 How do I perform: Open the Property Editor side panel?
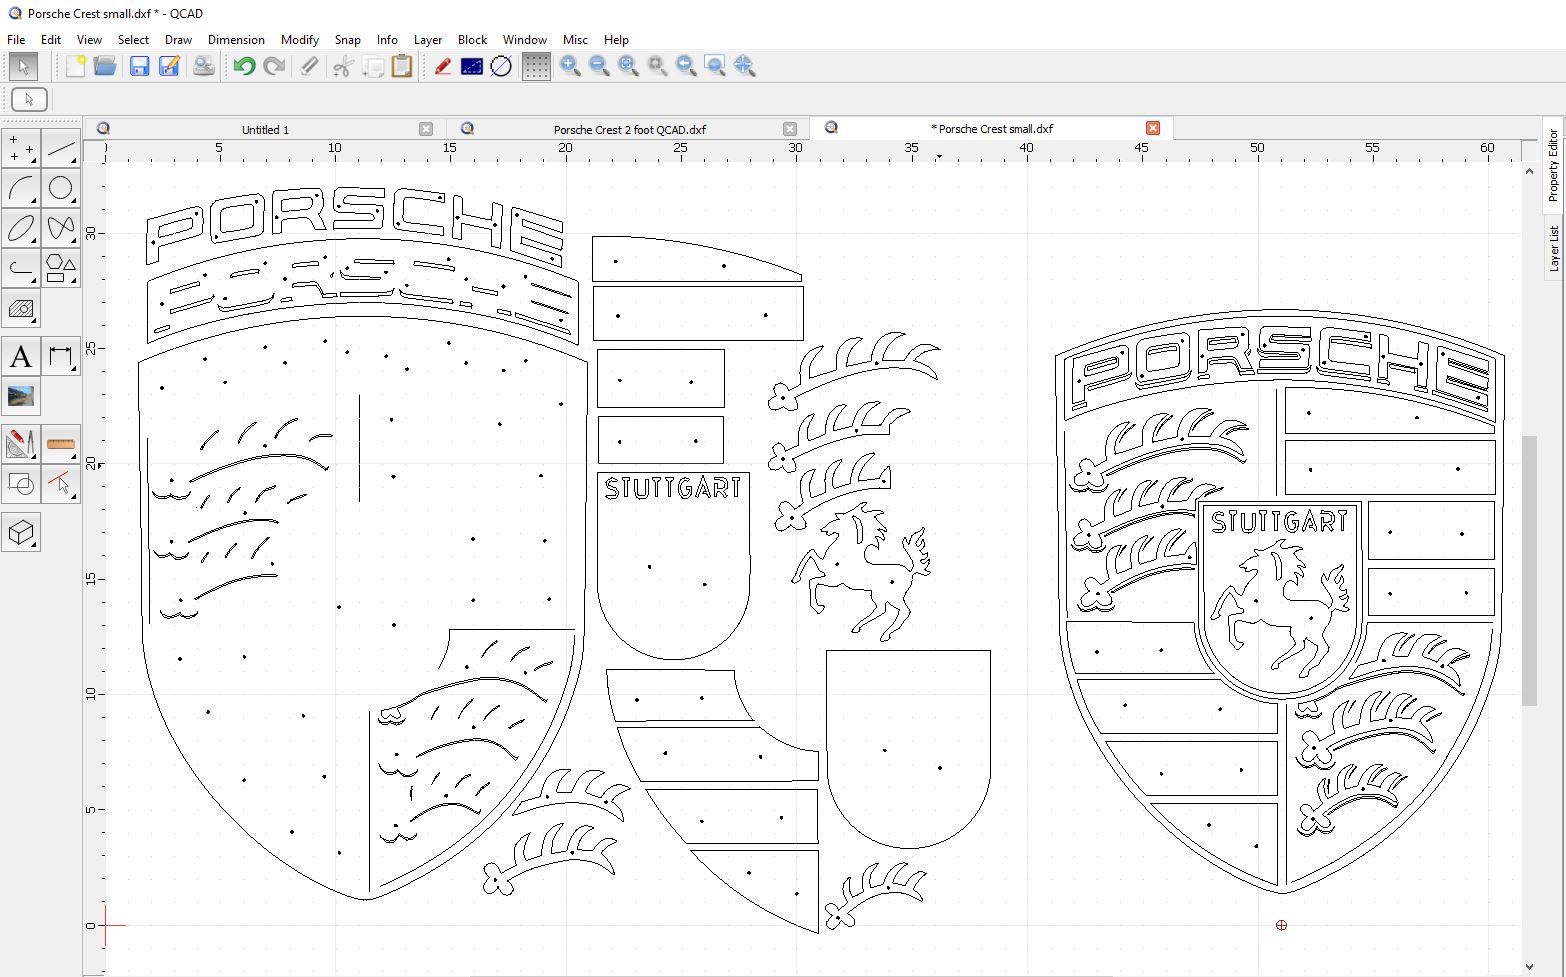1554,165
